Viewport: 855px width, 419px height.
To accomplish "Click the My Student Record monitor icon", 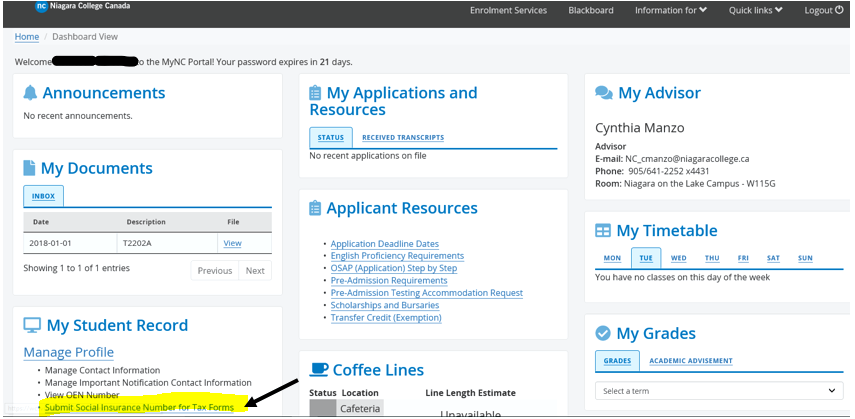I will point(32,326).
